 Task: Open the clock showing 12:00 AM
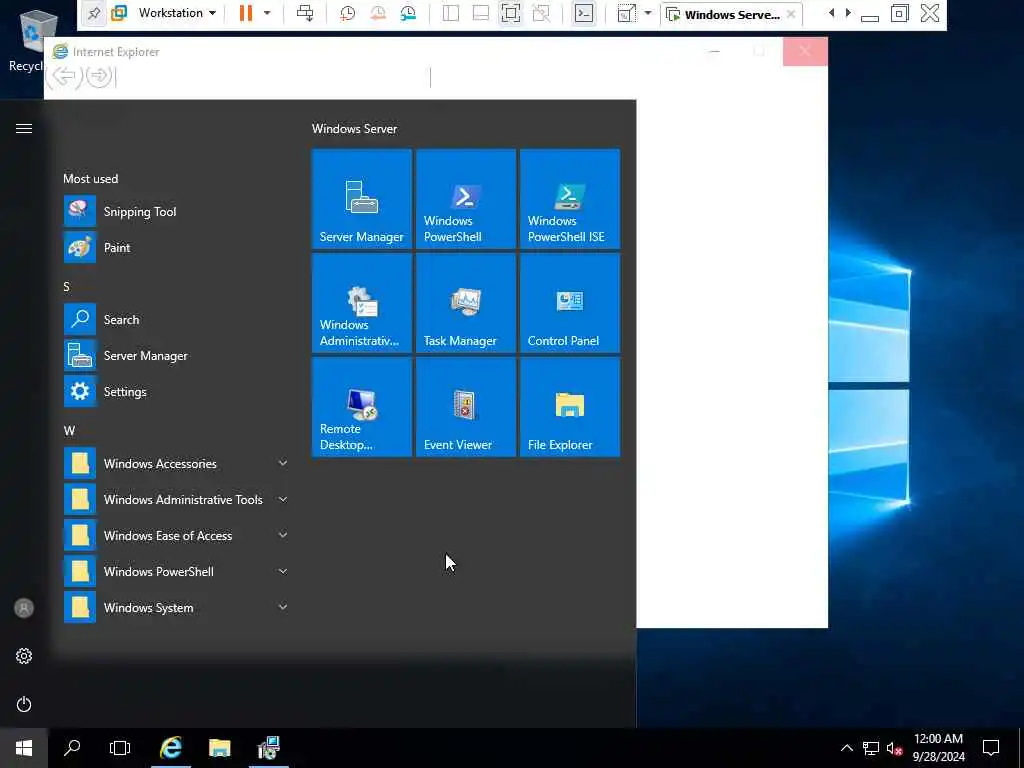coord(938,748)
